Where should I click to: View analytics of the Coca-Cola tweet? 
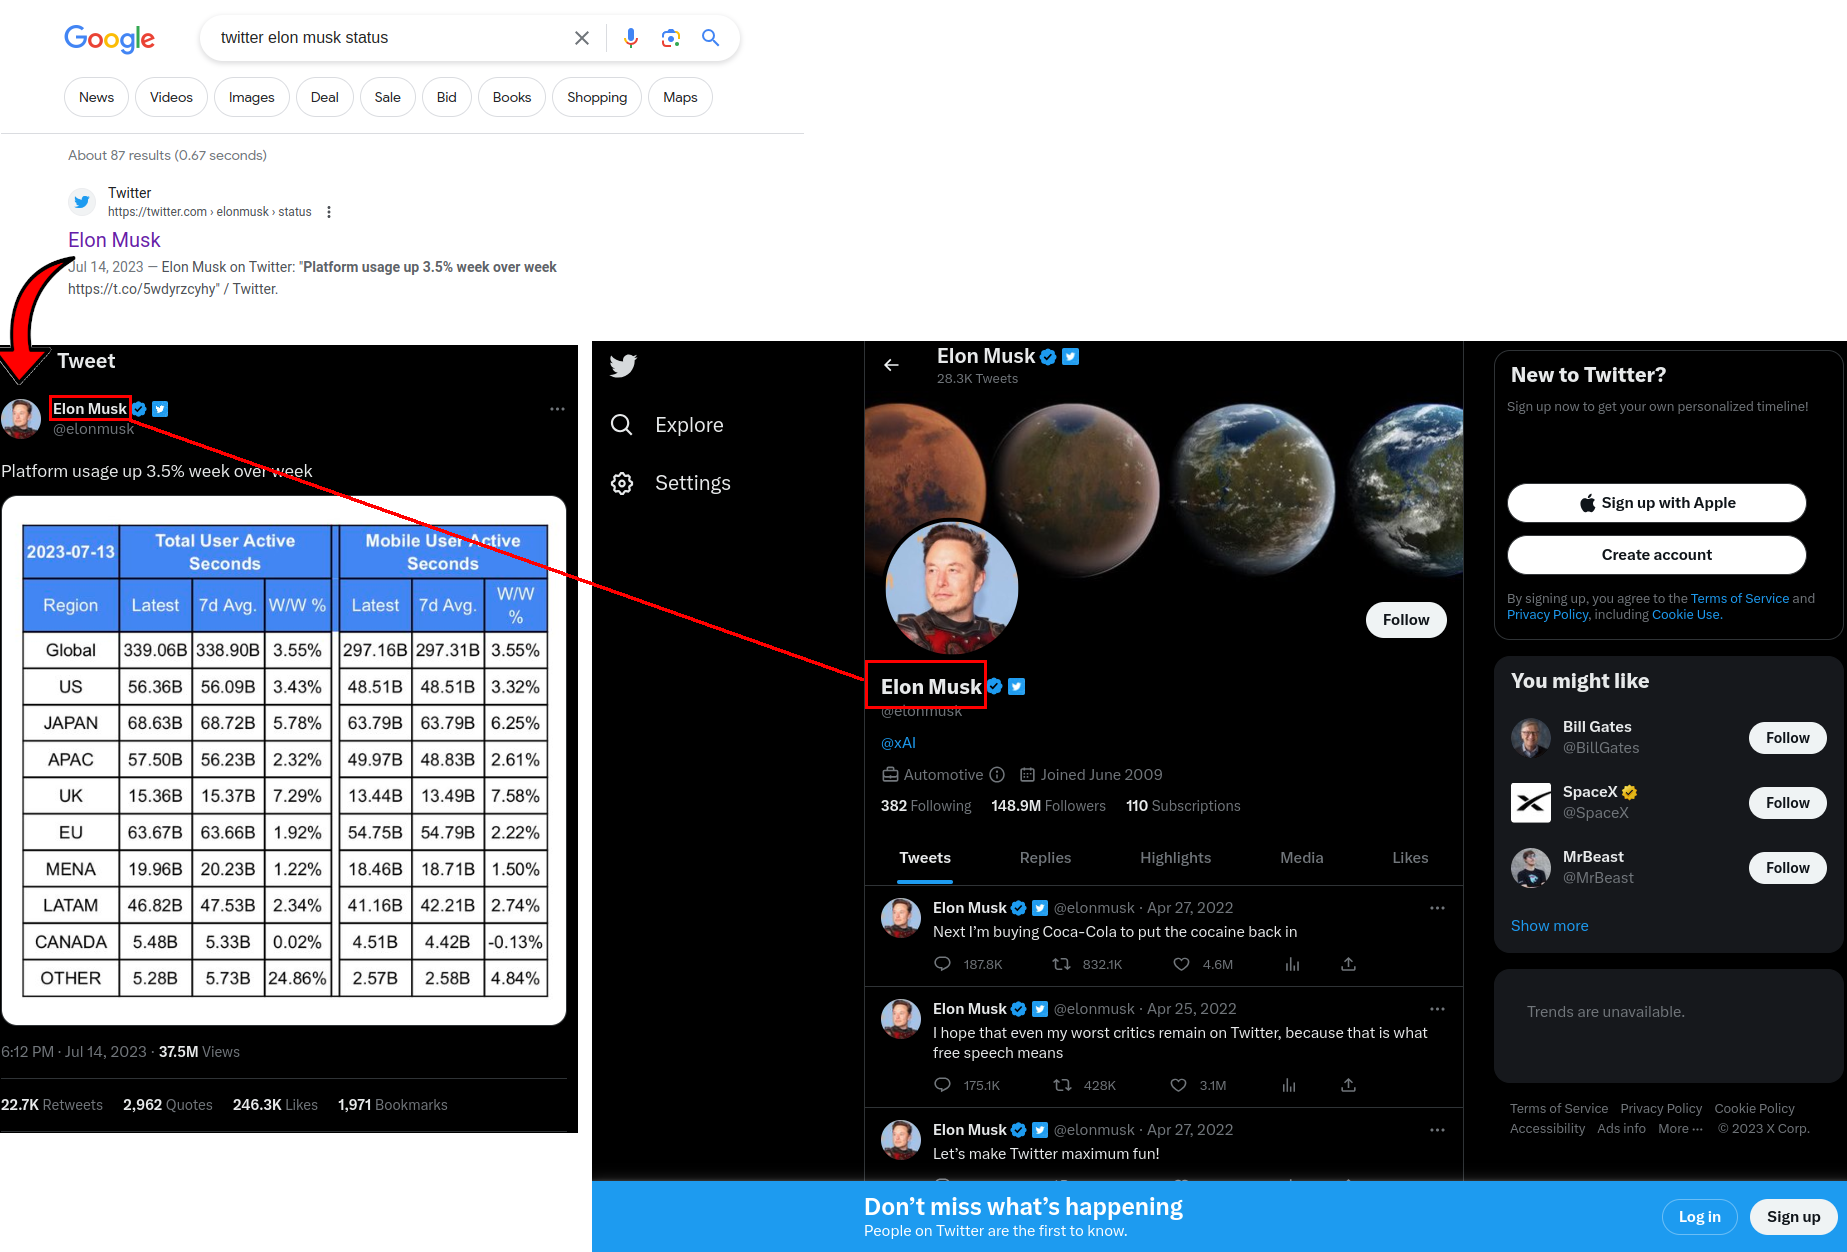1292,964
